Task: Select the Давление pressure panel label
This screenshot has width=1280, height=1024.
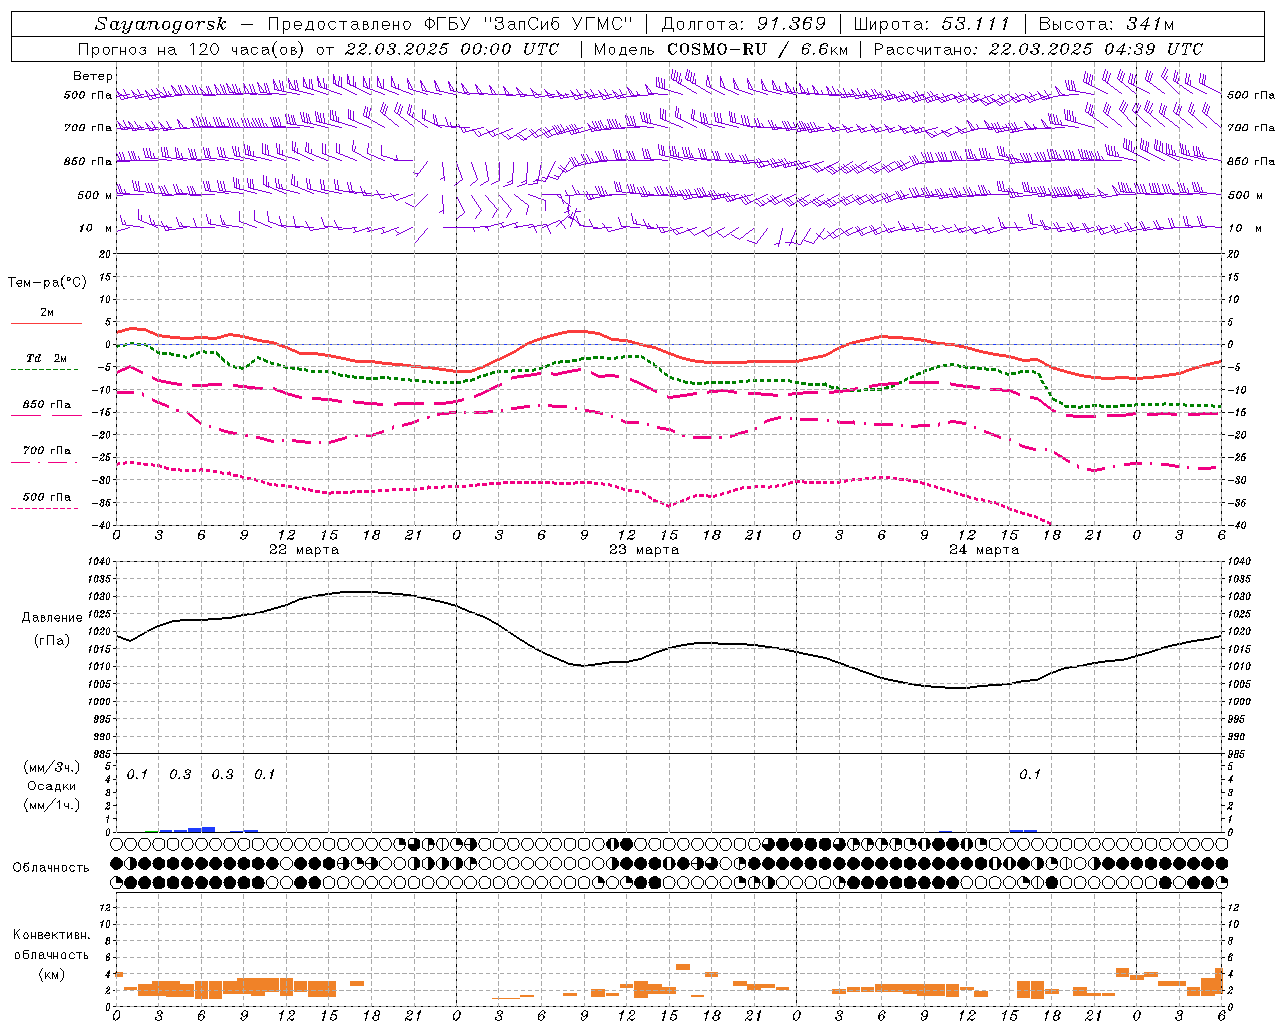Action: [52, 618]
